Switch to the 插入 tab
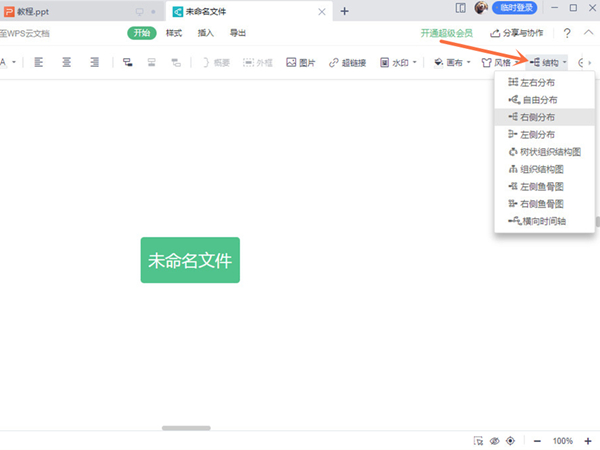 [206, 33]
